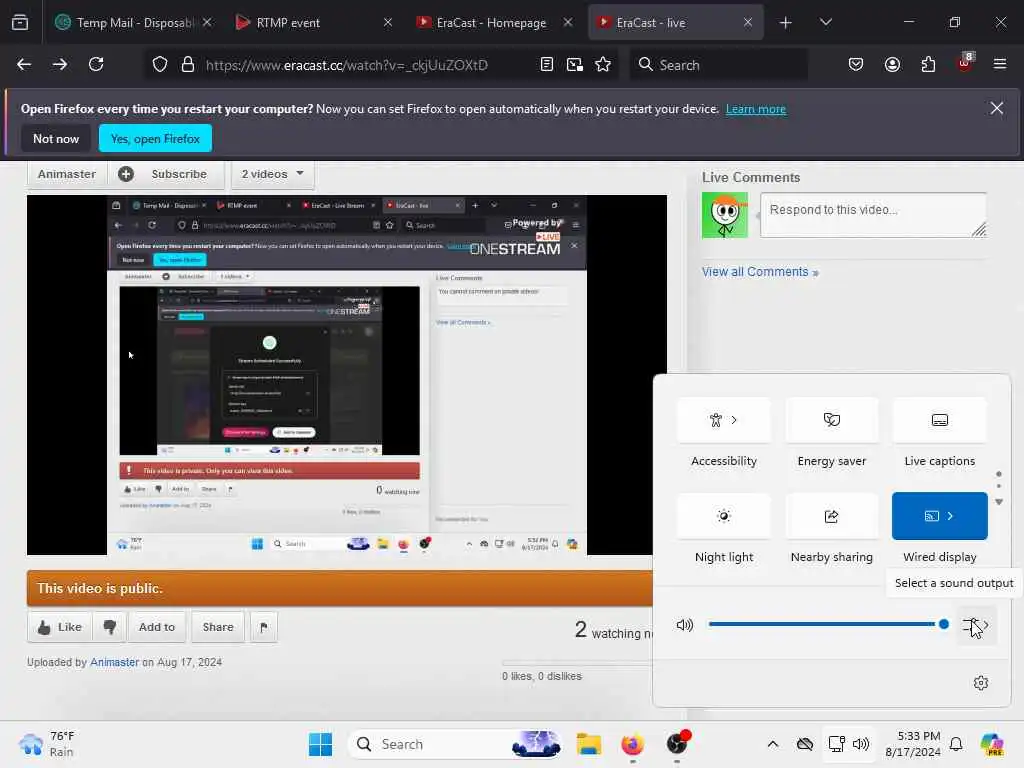Open notifications bell in taskbar

[x=955, y=744]
